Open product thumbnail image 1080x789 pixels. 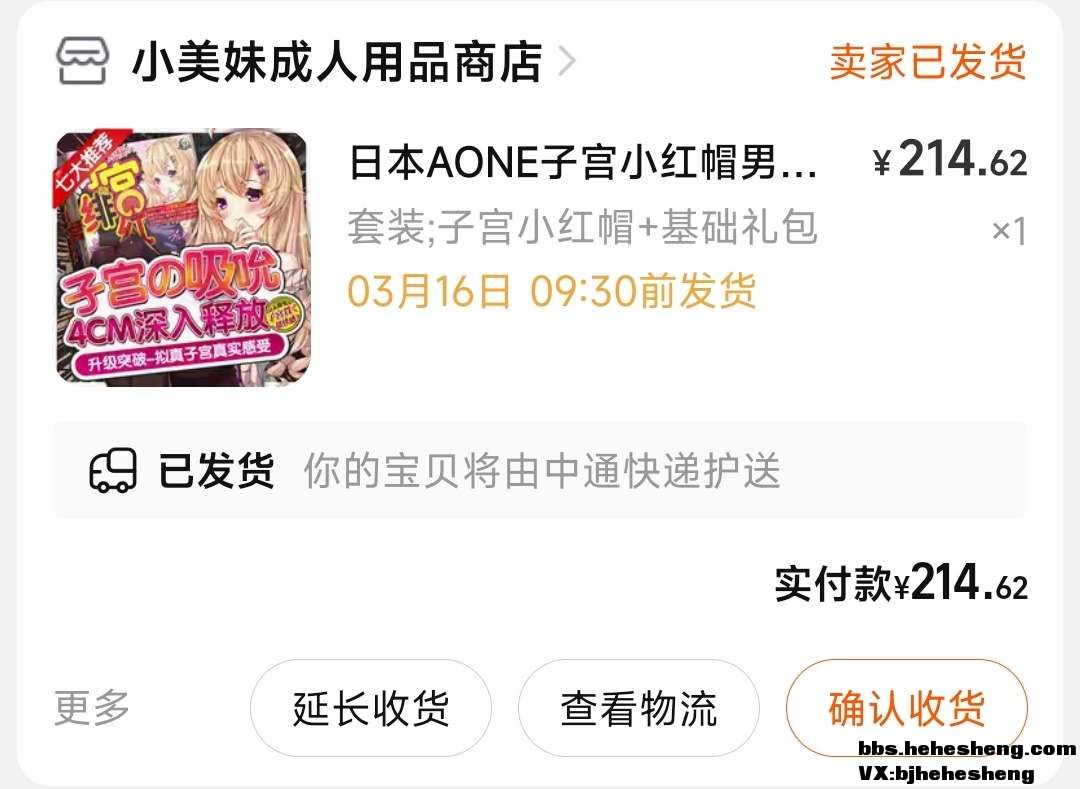coord(183,257)
